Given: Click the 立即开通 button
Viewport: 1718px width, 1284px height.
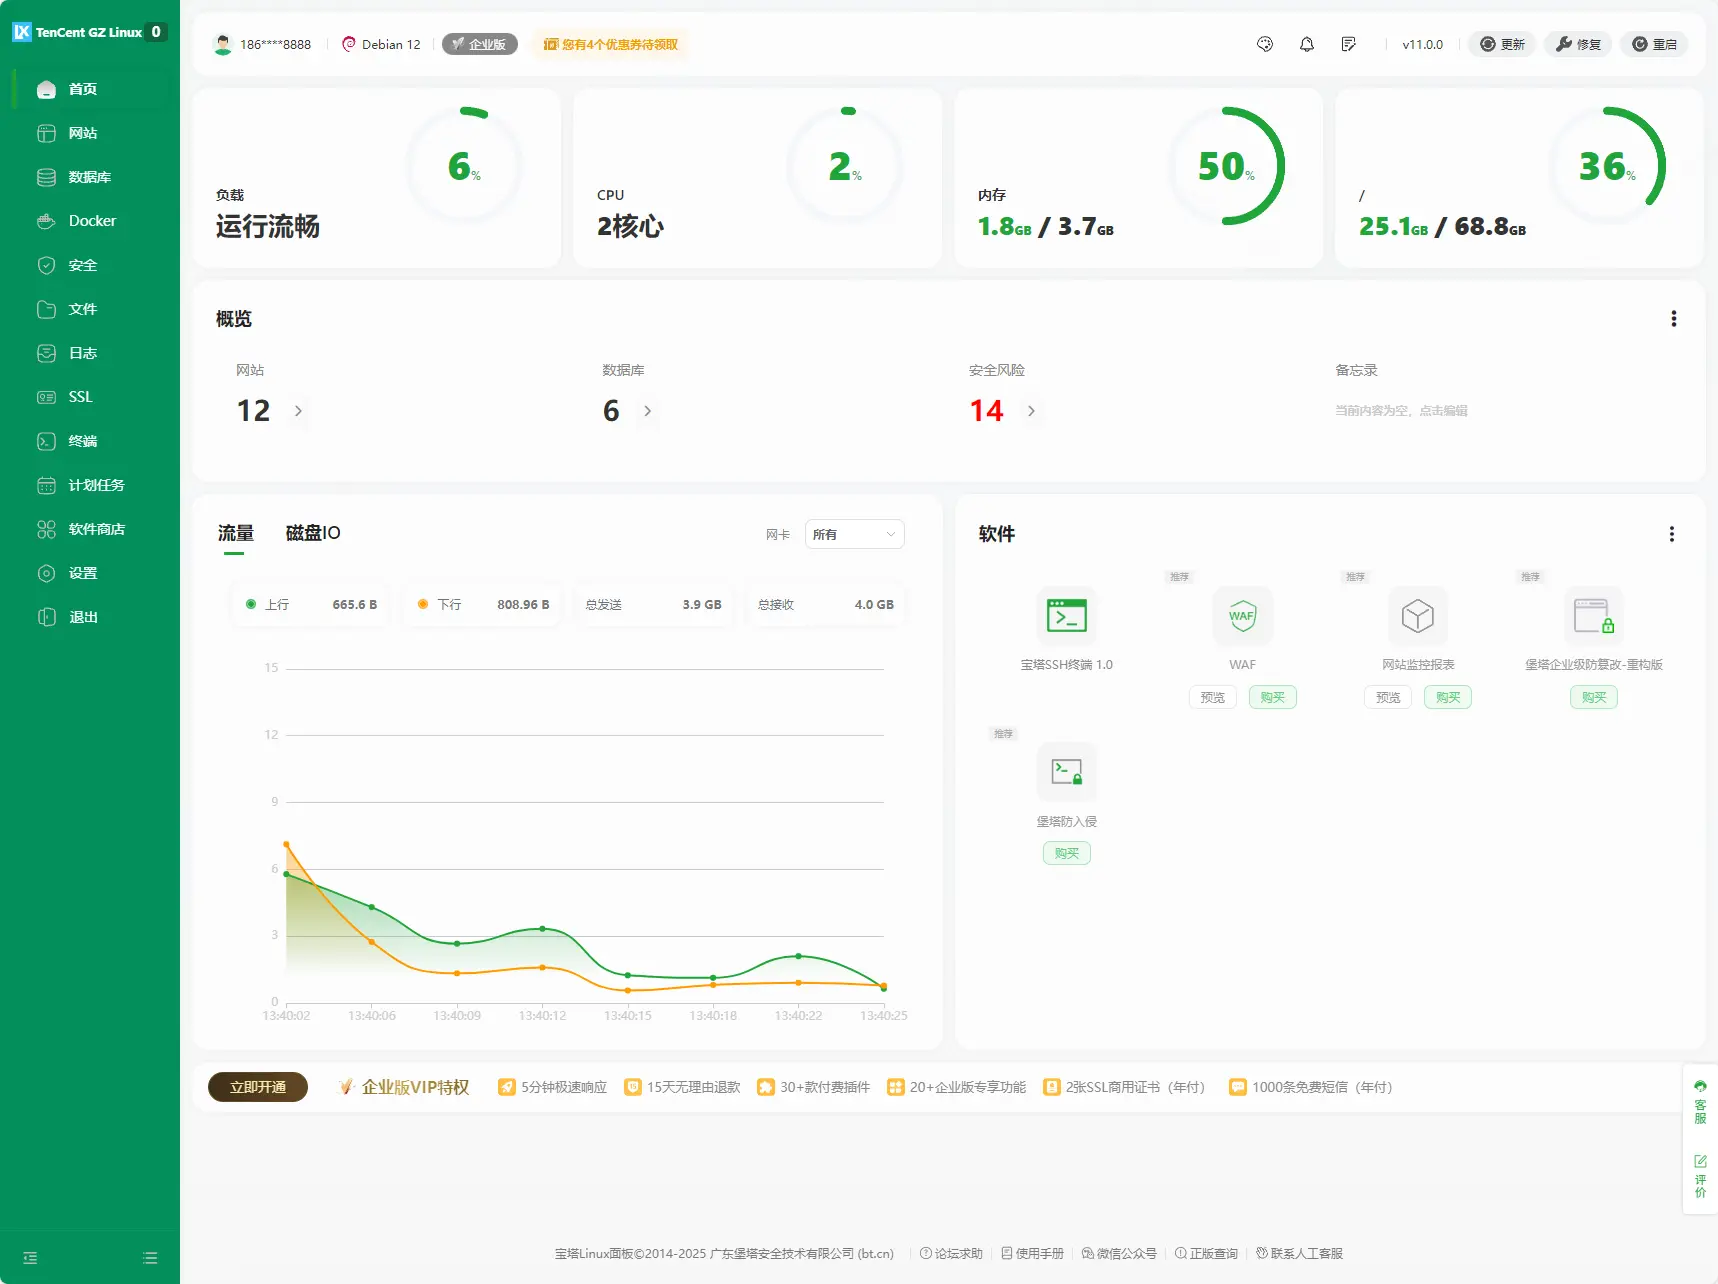Looking at the screenshot, I should 258,1087.
